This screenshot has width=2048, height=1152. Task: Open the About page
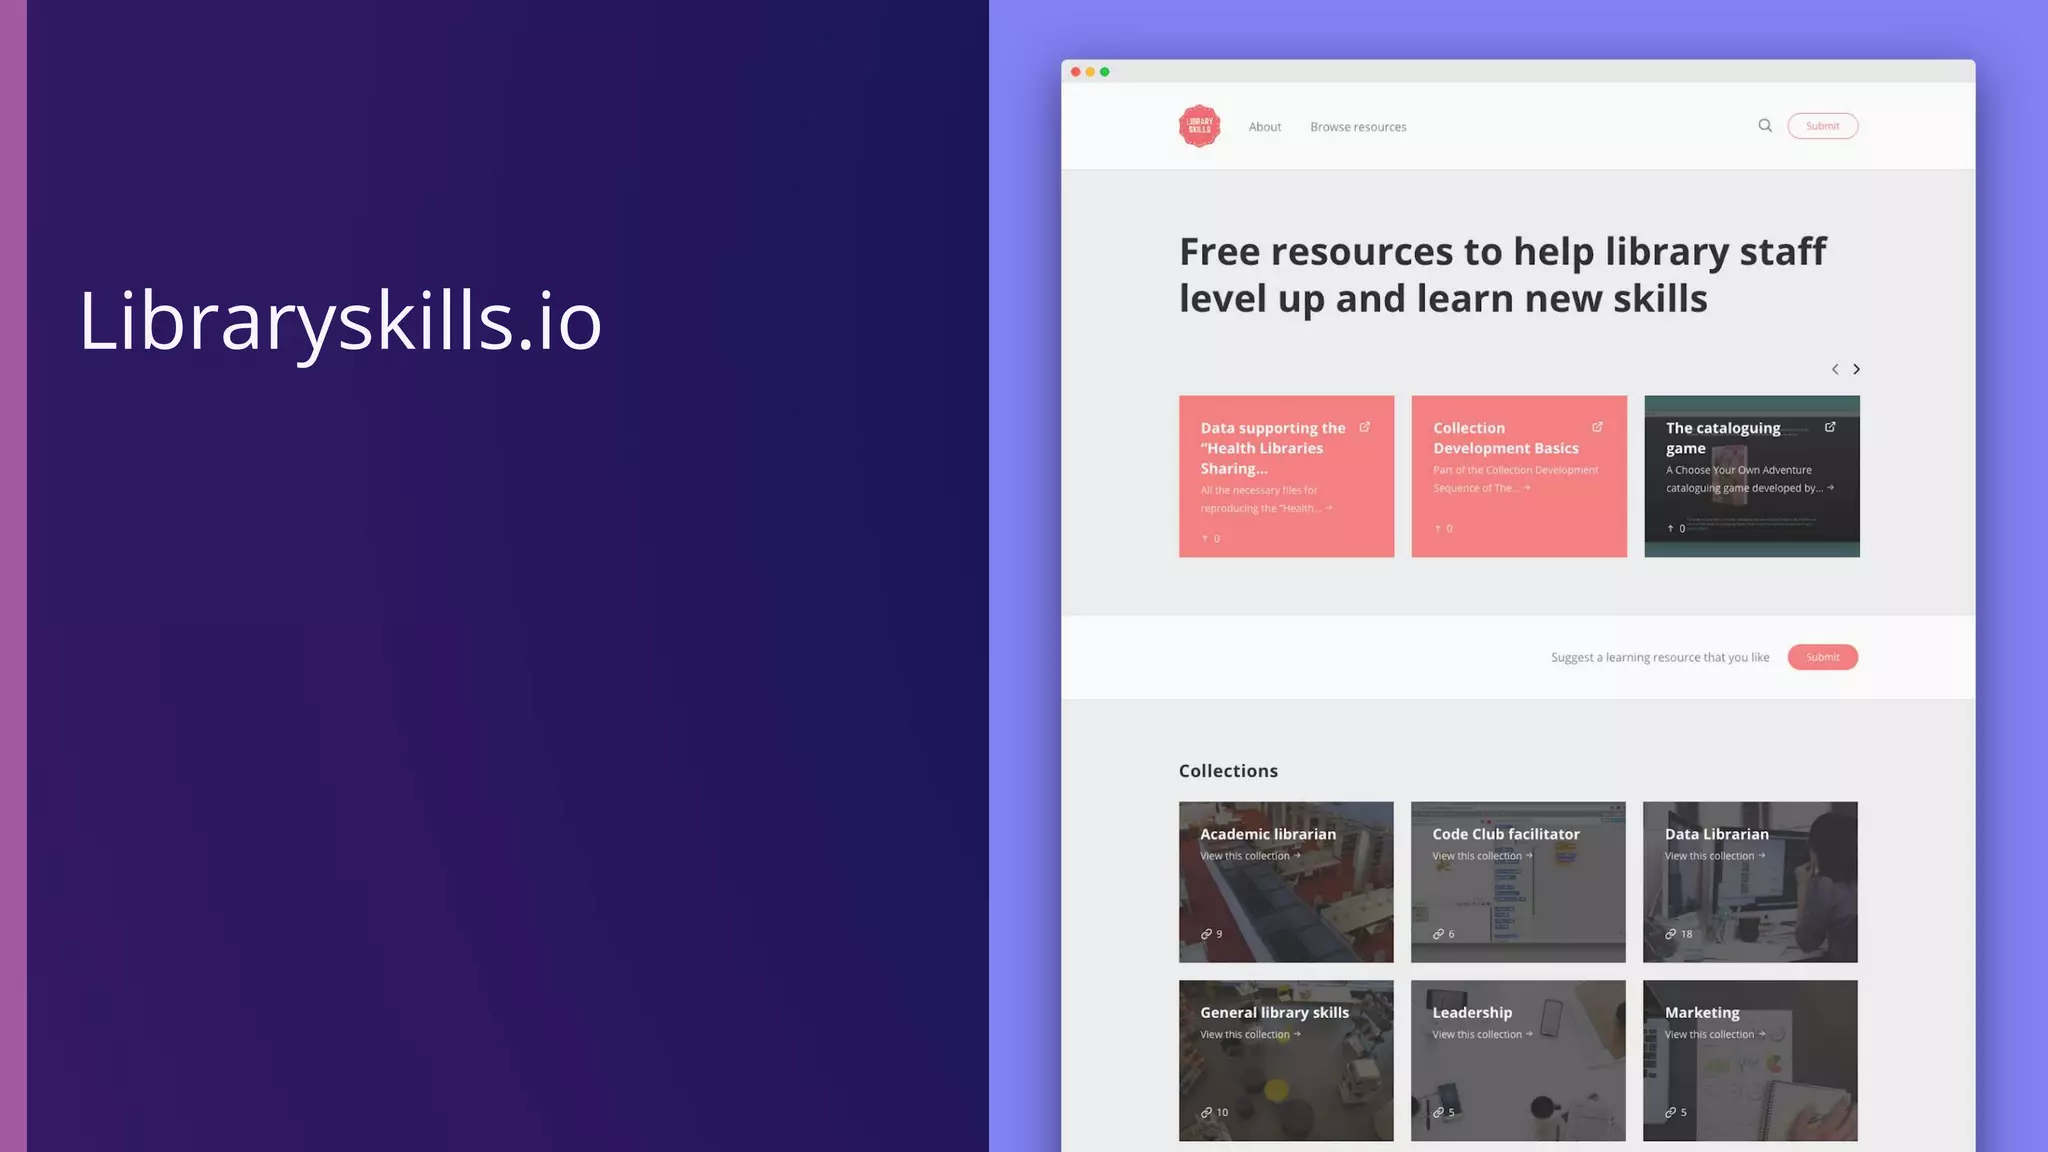click(1264, 127)
